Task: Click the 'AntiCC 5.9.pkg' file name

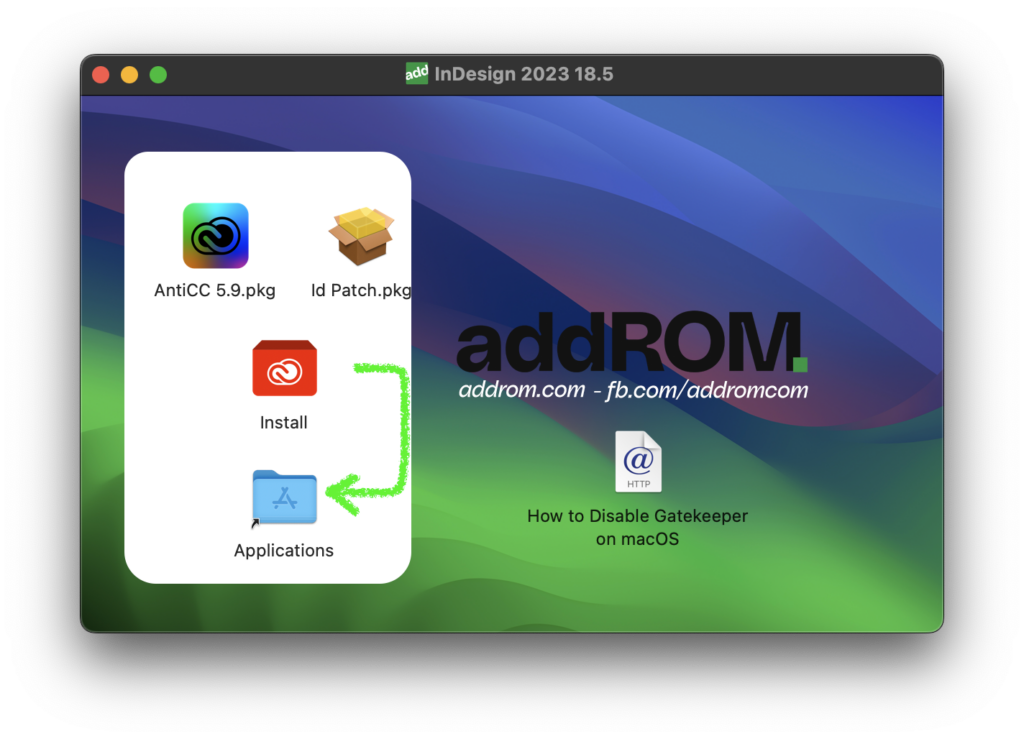Action: [x=215, y=291]
